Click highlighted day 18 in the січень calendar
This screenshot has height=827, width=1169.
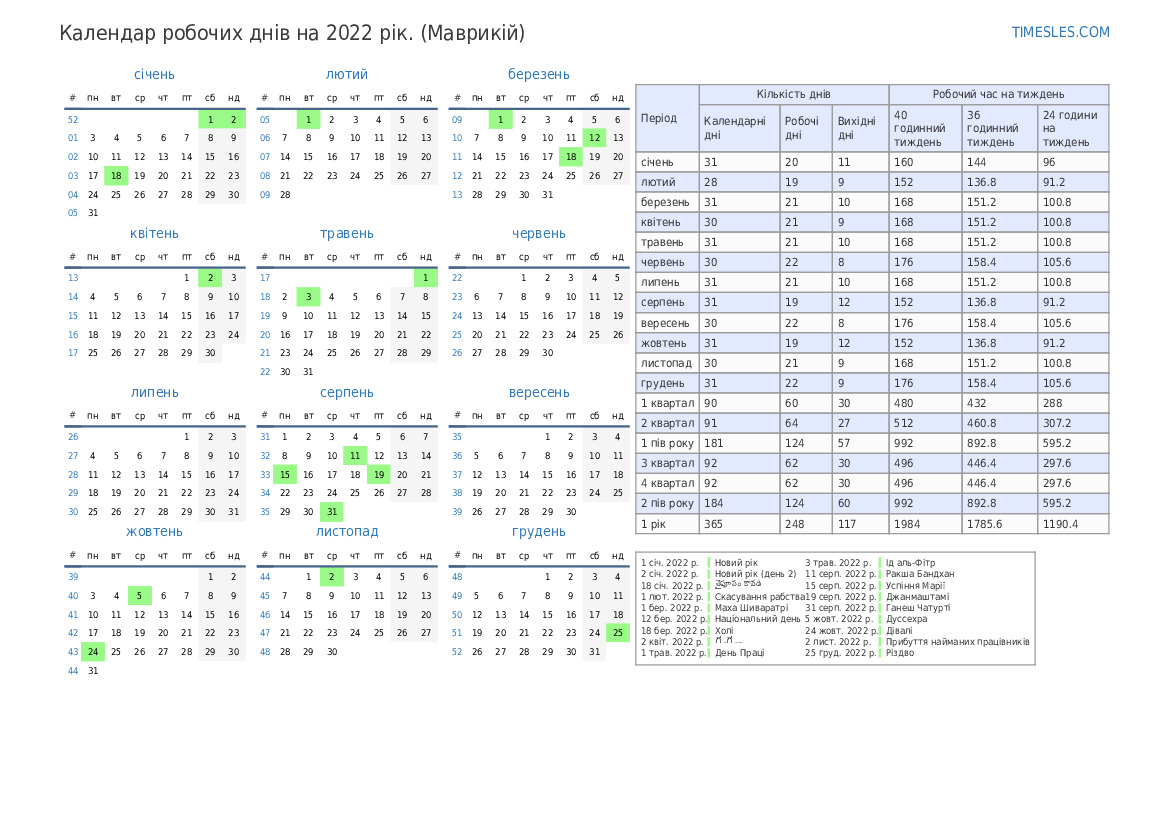[116, 176]
